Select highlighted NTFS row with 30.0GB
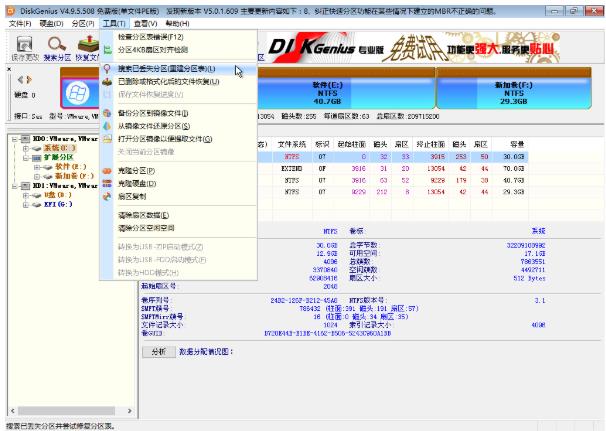Screen dimensions: 606x431 393,157
